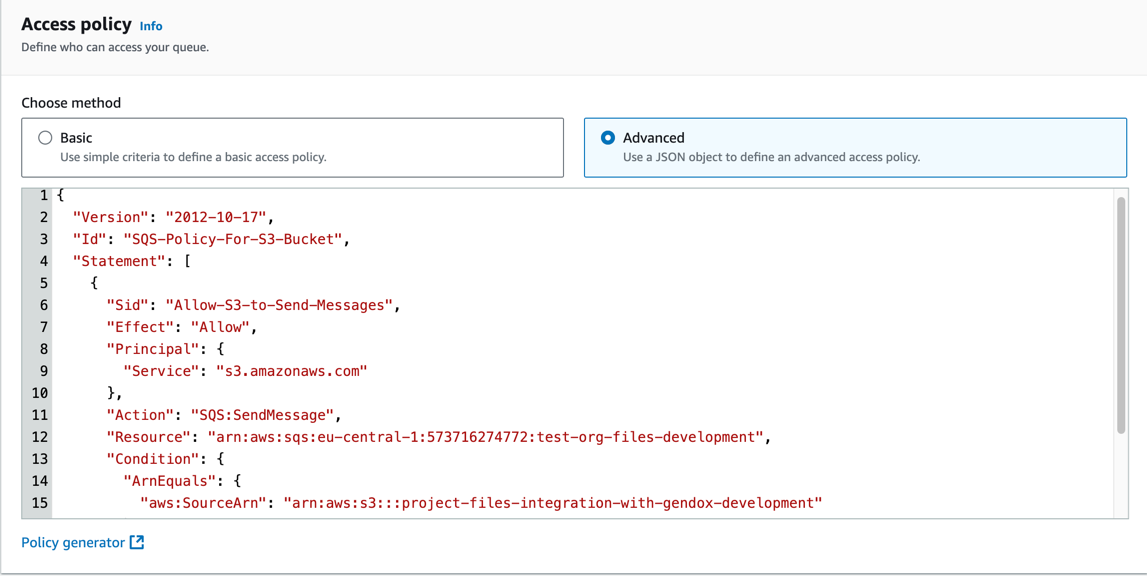Screen dimensions: 1147x576
Task: Open the Info link beside Access policy
Action: (x=151, y=26)
